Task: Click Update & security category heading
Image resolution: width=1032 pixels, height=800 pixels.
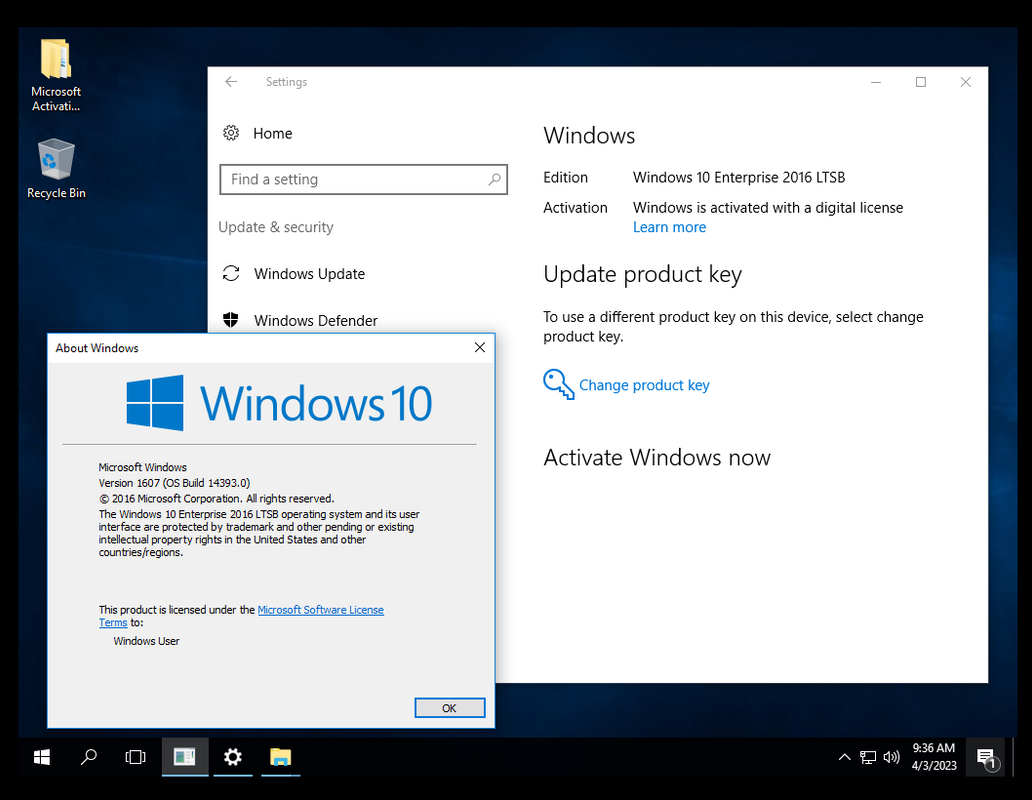Action: (276, 227)
